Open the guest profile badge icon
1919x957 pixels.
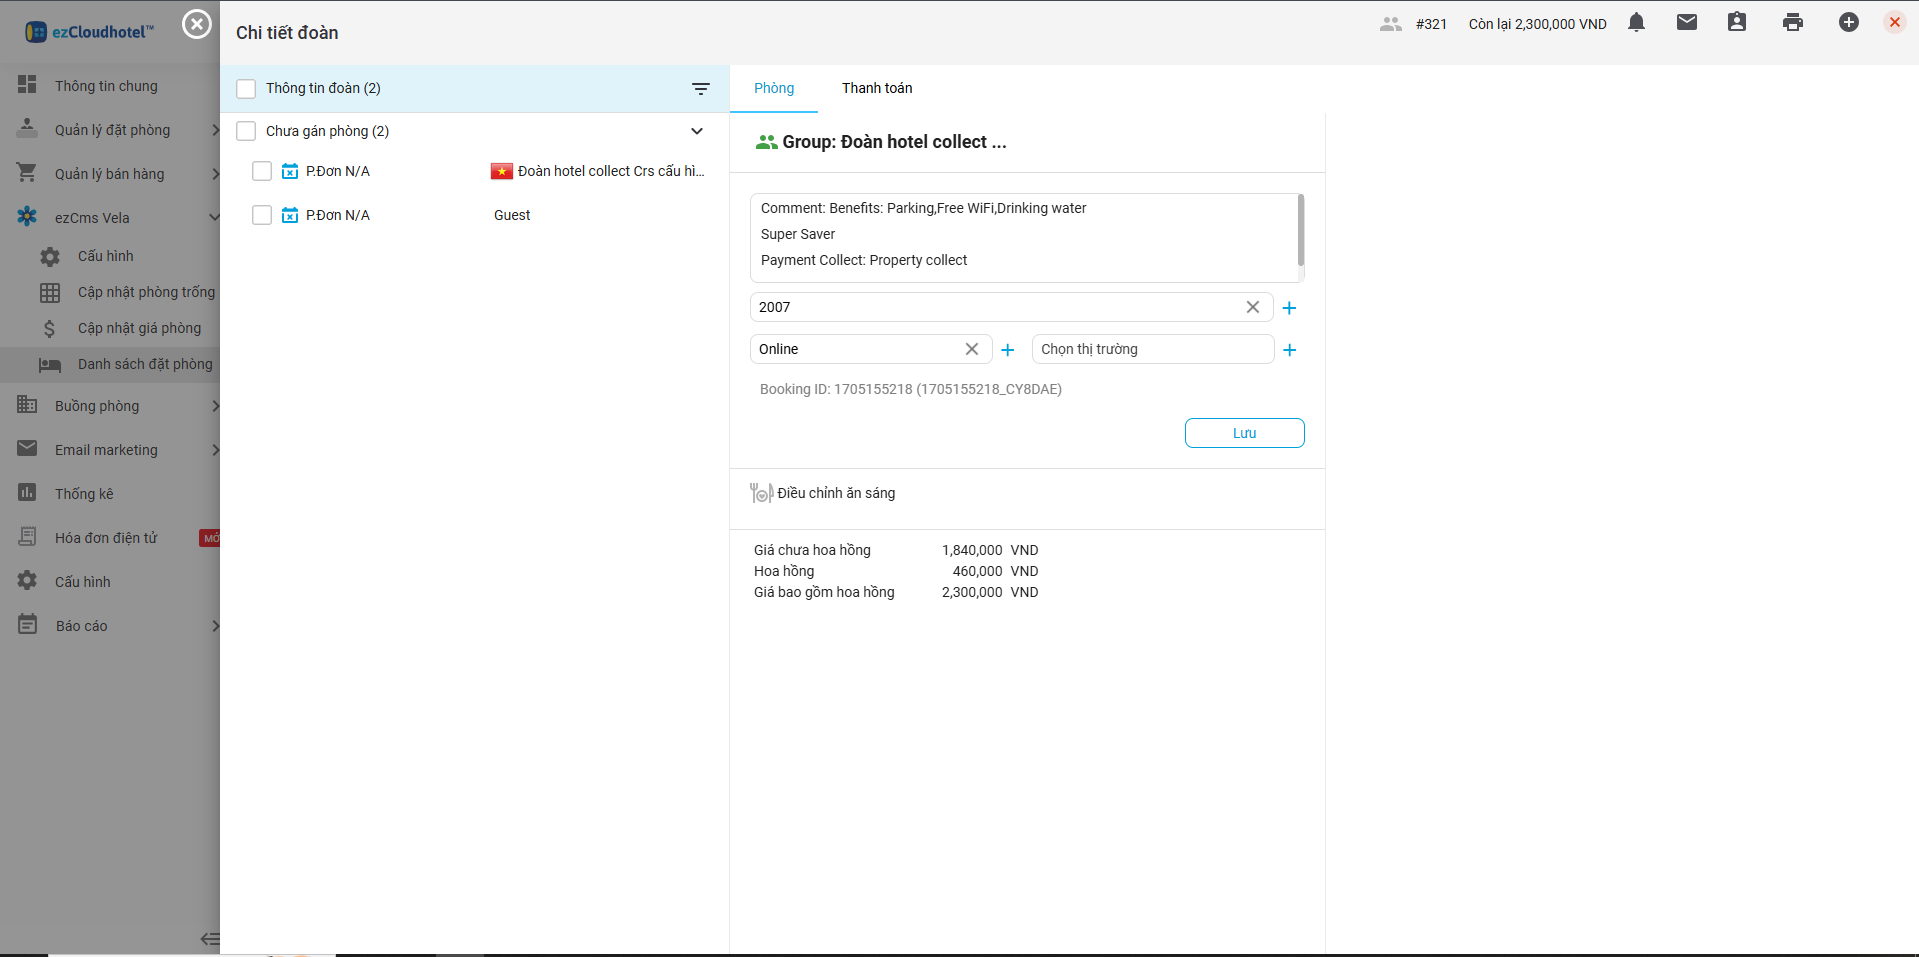pos(1736,23)
